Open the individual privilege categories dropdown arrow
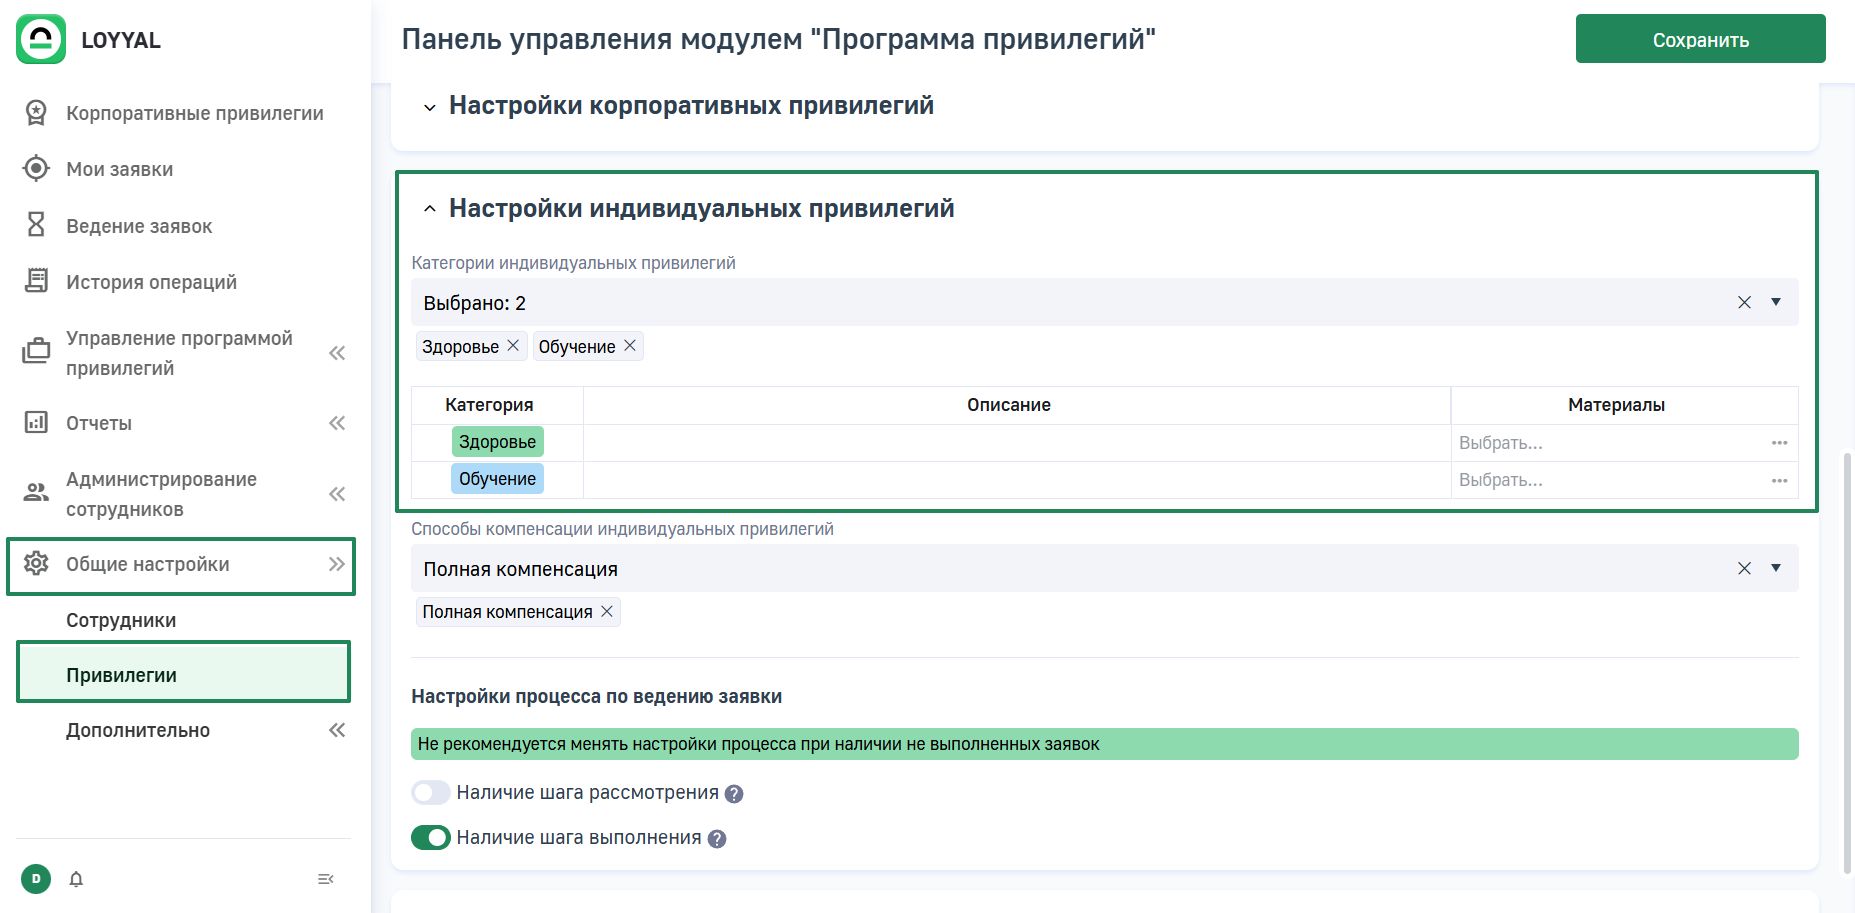 pos(1776,302)
